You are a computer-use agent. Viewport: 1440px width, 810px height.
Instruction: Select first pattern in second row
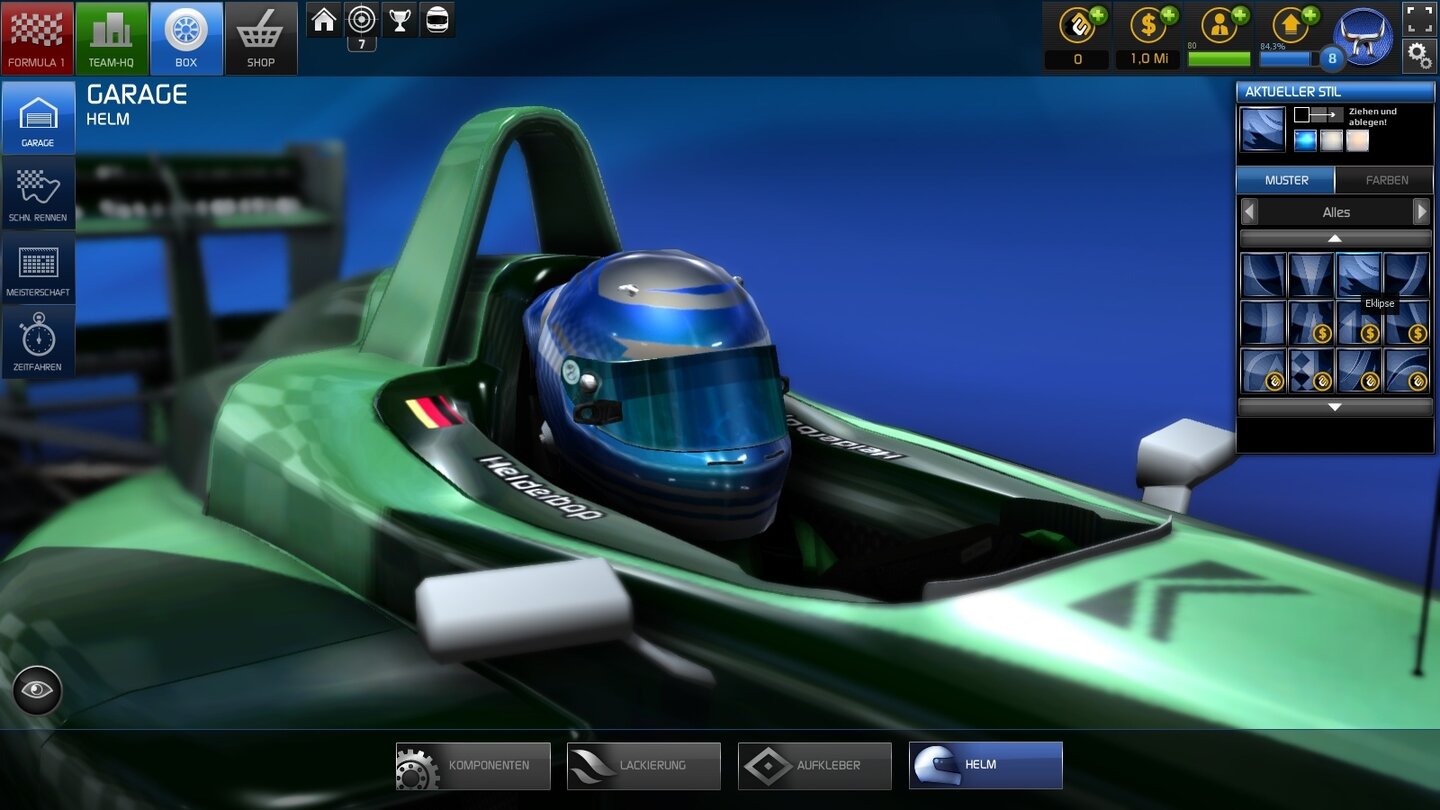[1263, 323]
